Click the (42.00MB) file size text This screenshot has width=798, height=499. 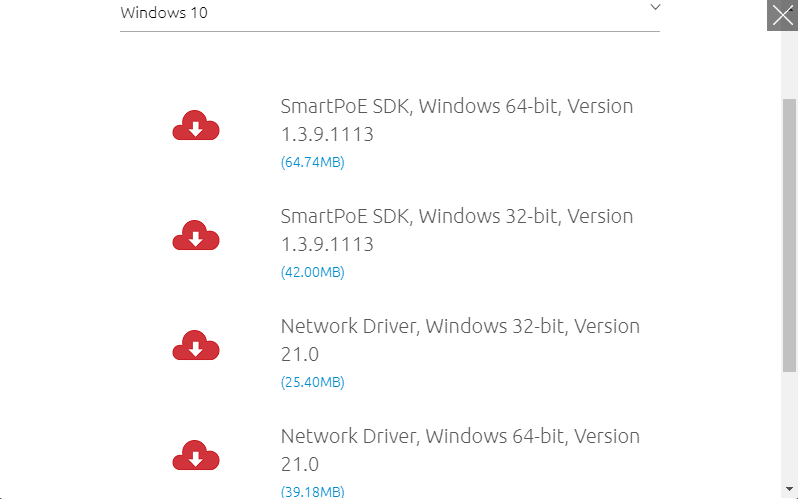312,272
